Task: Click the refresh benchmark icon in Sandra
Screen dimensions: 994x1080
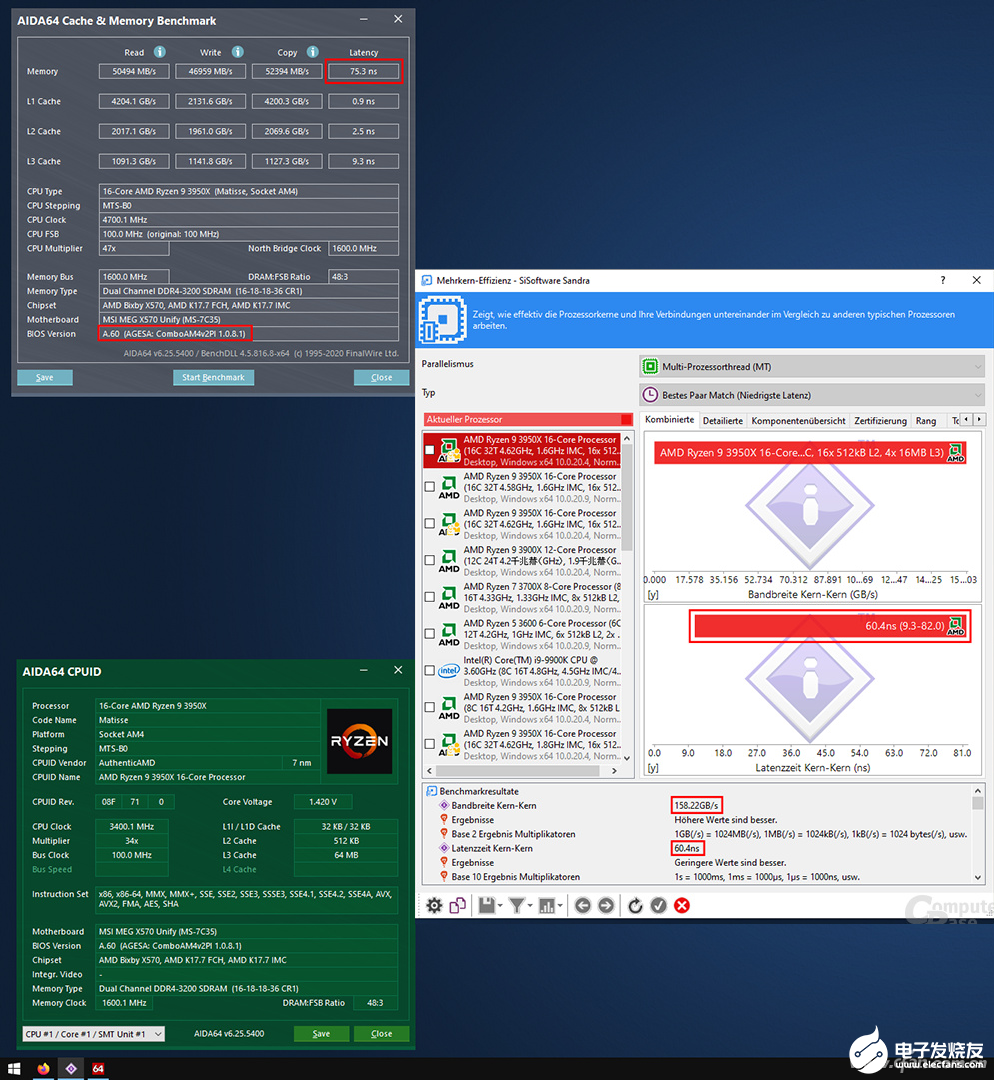Action: pos(635,905)
